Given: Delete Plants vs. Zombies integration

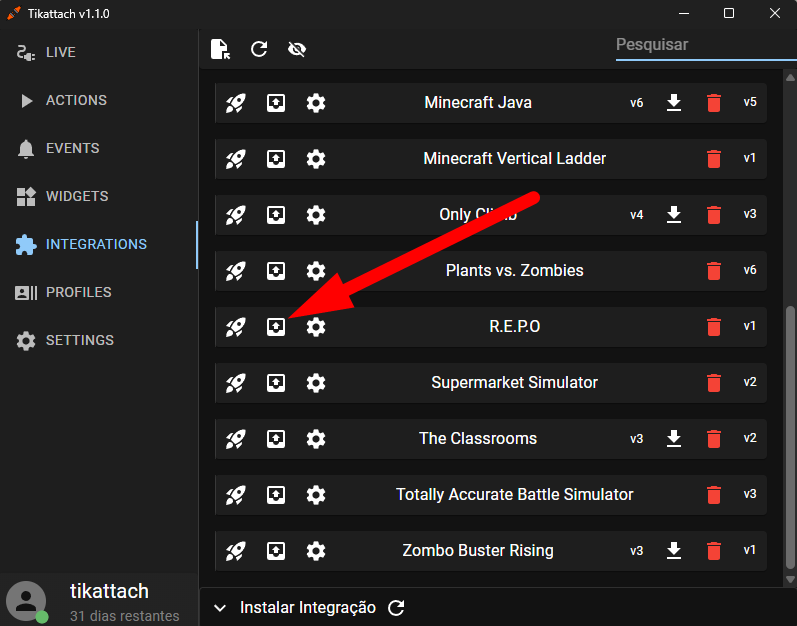Looking at the screenshot, I should (714, 270).
